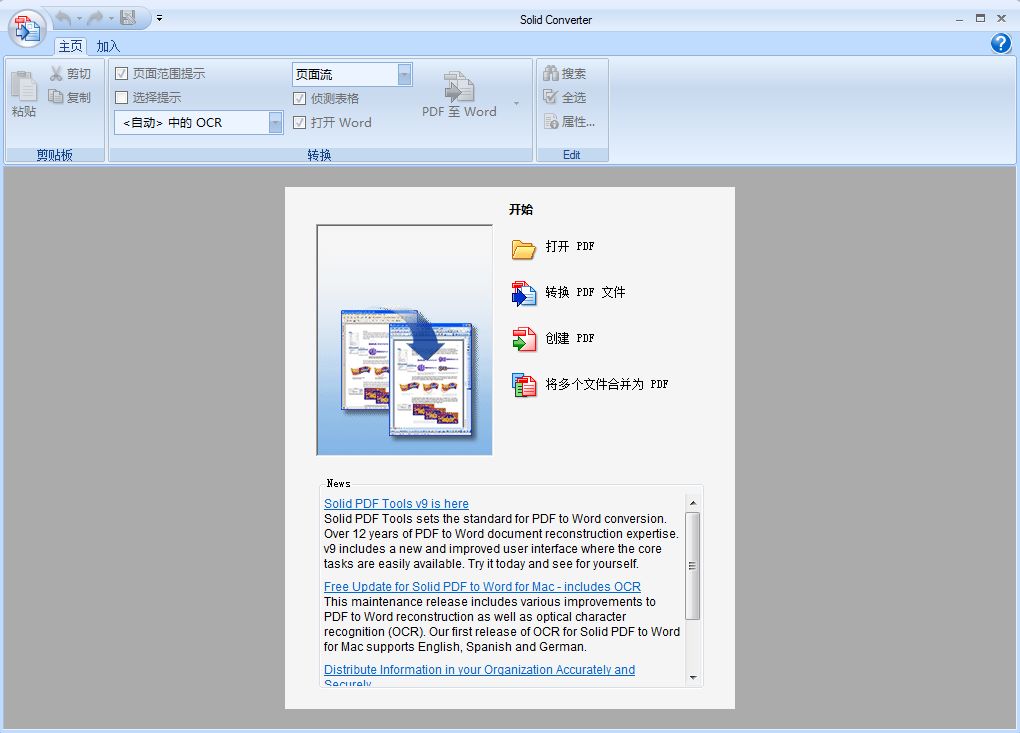Viewport: 1020px width, 733px height.
Task: Click the 转换 group label
Action: point(319,155)
